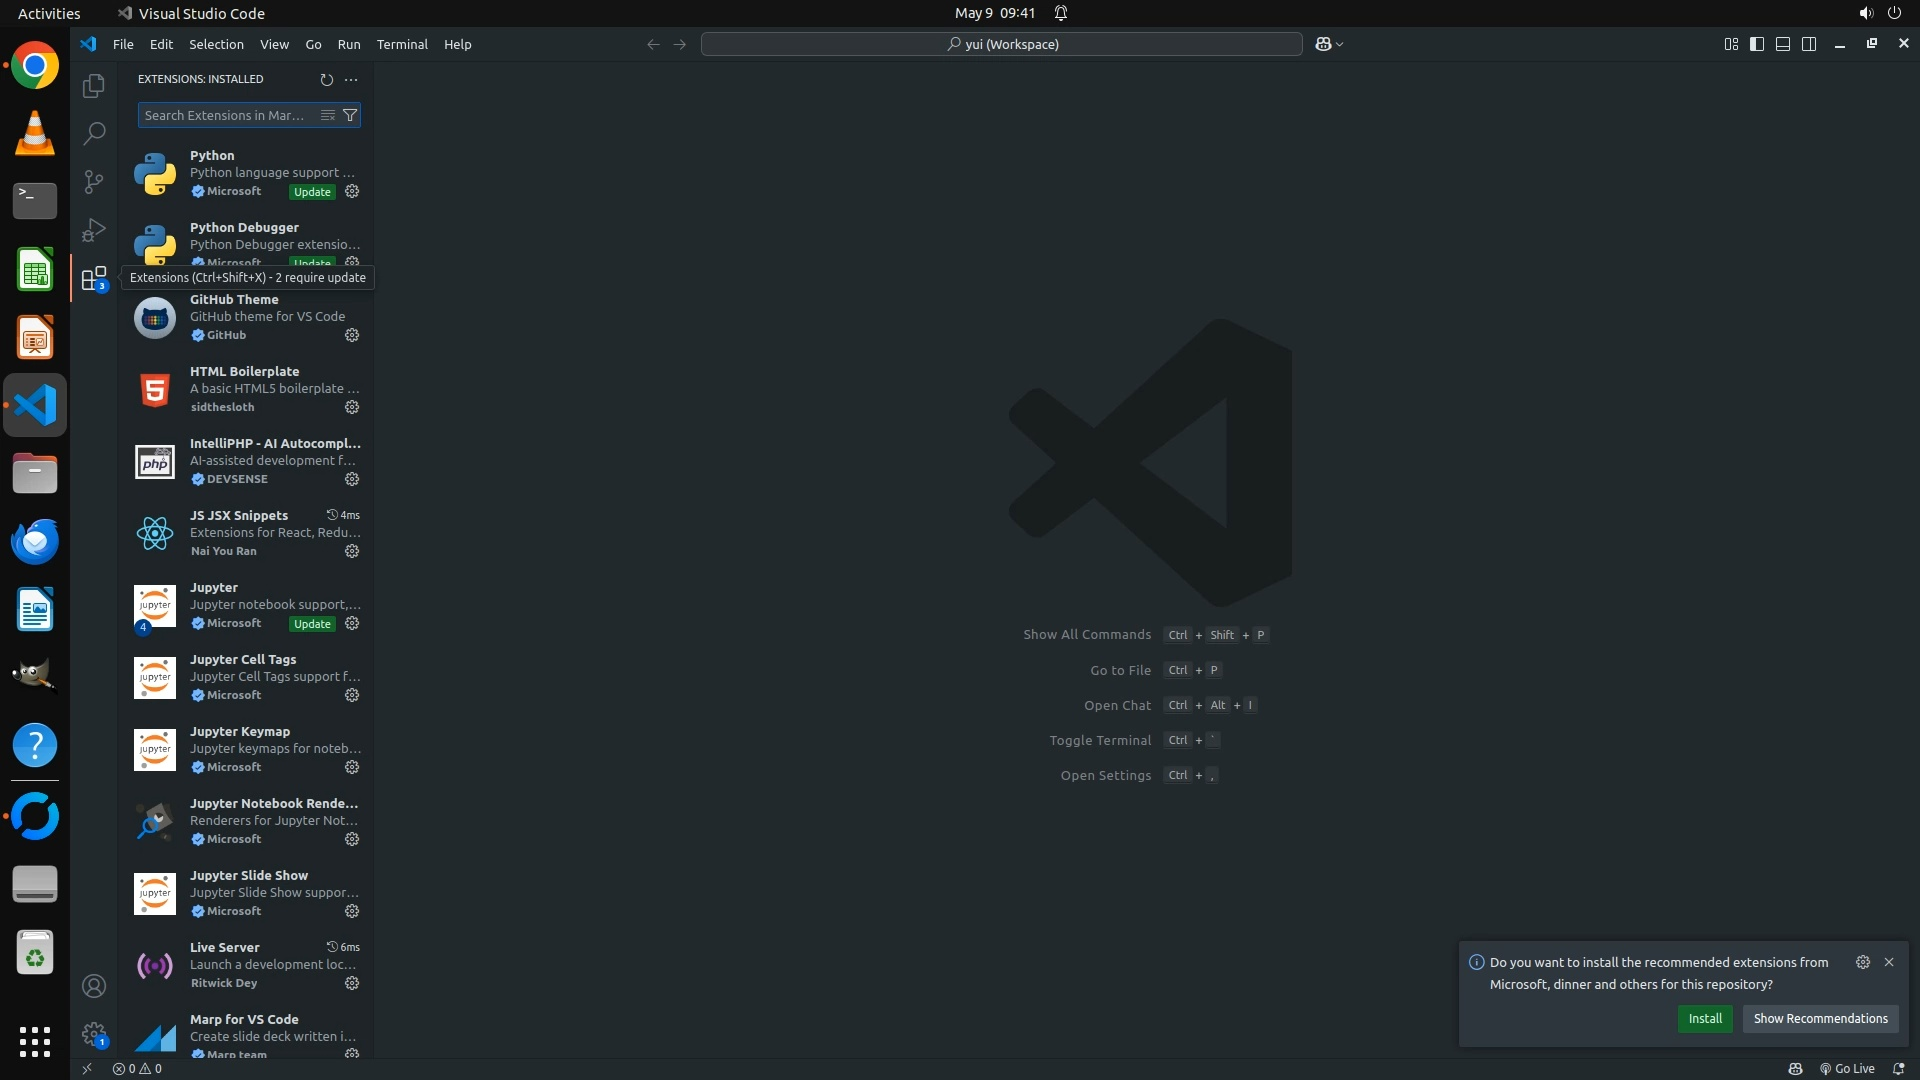Toggle the secondary side bar visibility
The image size is (1920, 1080).
1809,44
